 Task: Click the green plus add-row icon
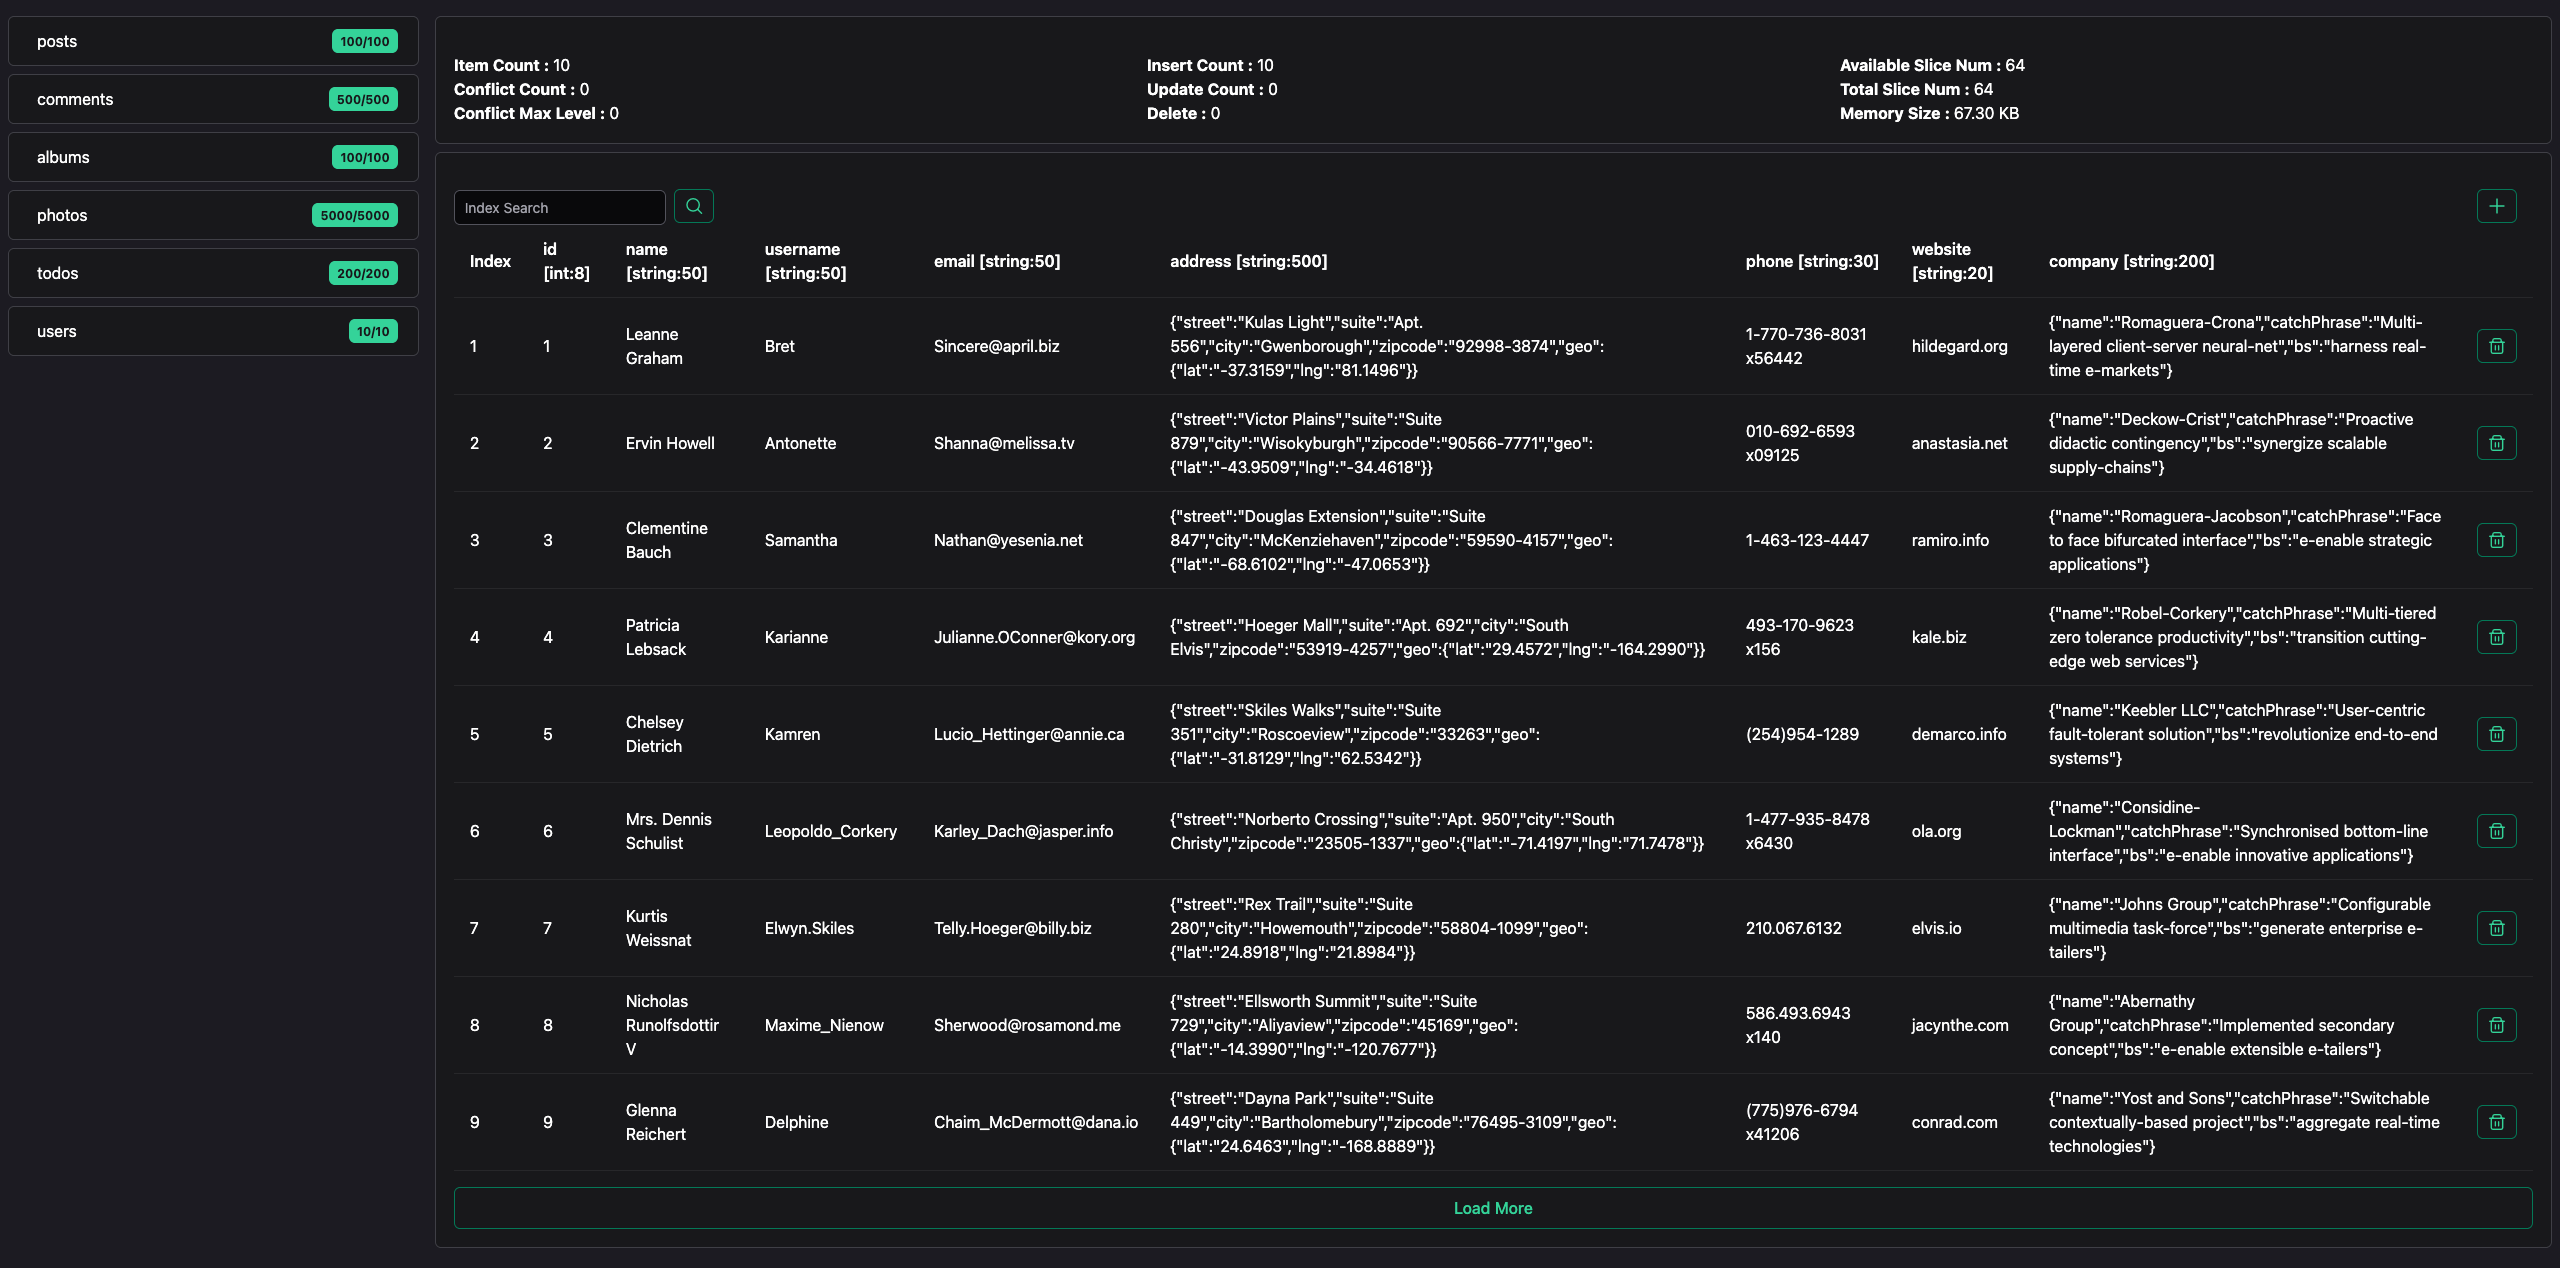(2496, 206)
